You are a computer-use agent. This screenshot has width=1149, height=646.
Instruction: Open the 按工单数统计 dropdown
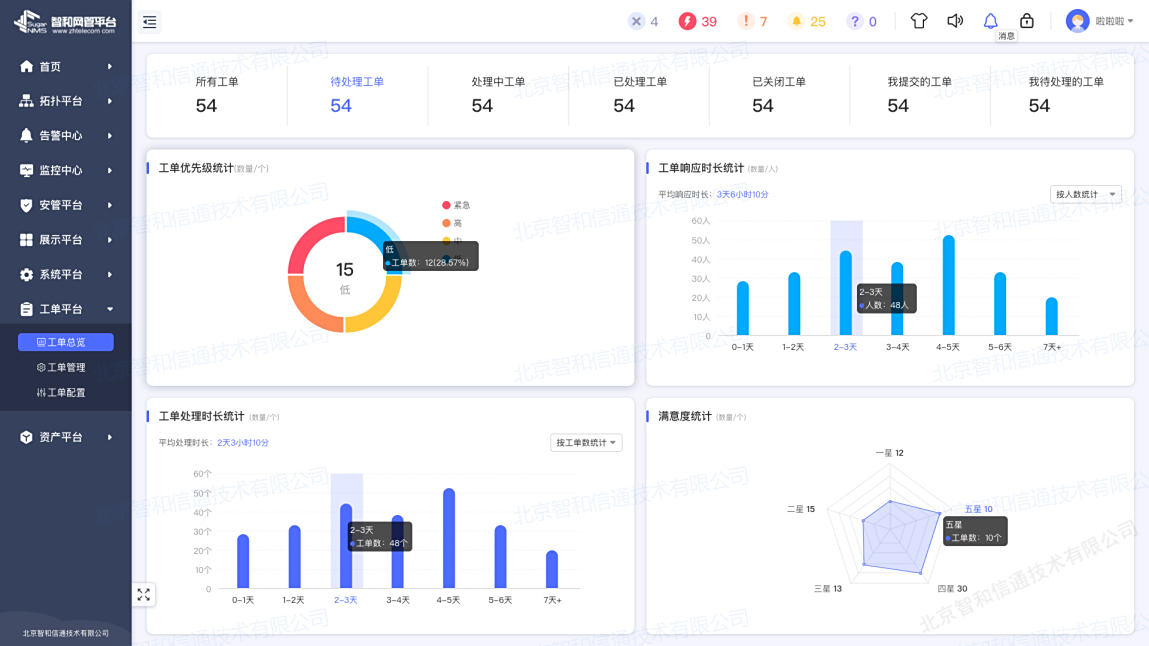586,442
